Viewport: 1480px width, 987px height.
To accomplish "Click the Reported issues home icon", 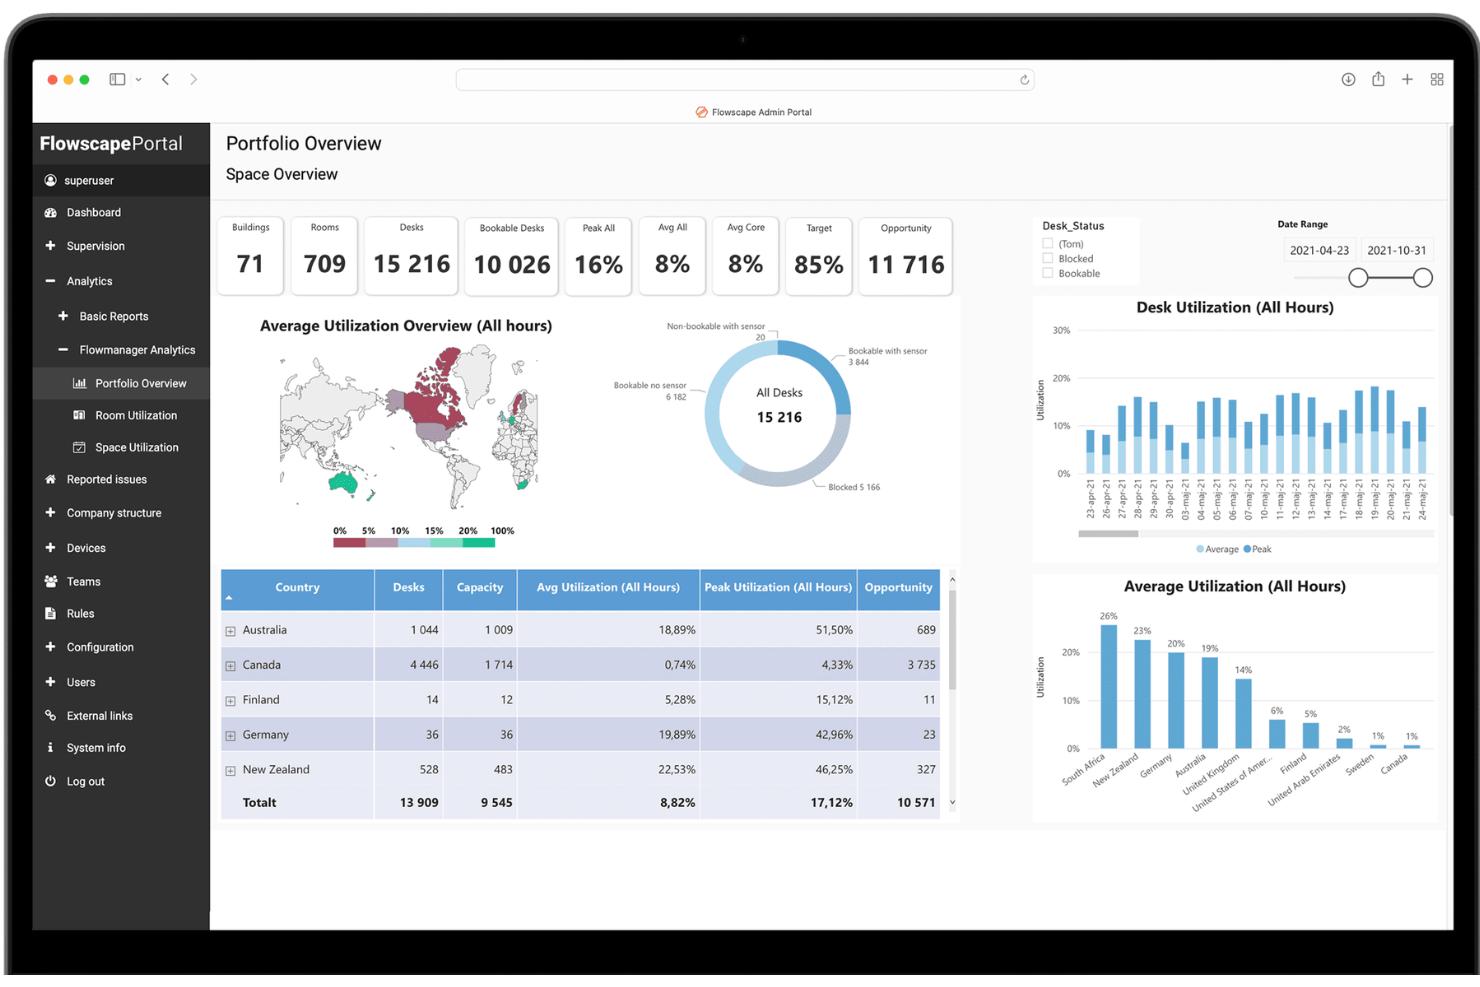I will point(50,479).
